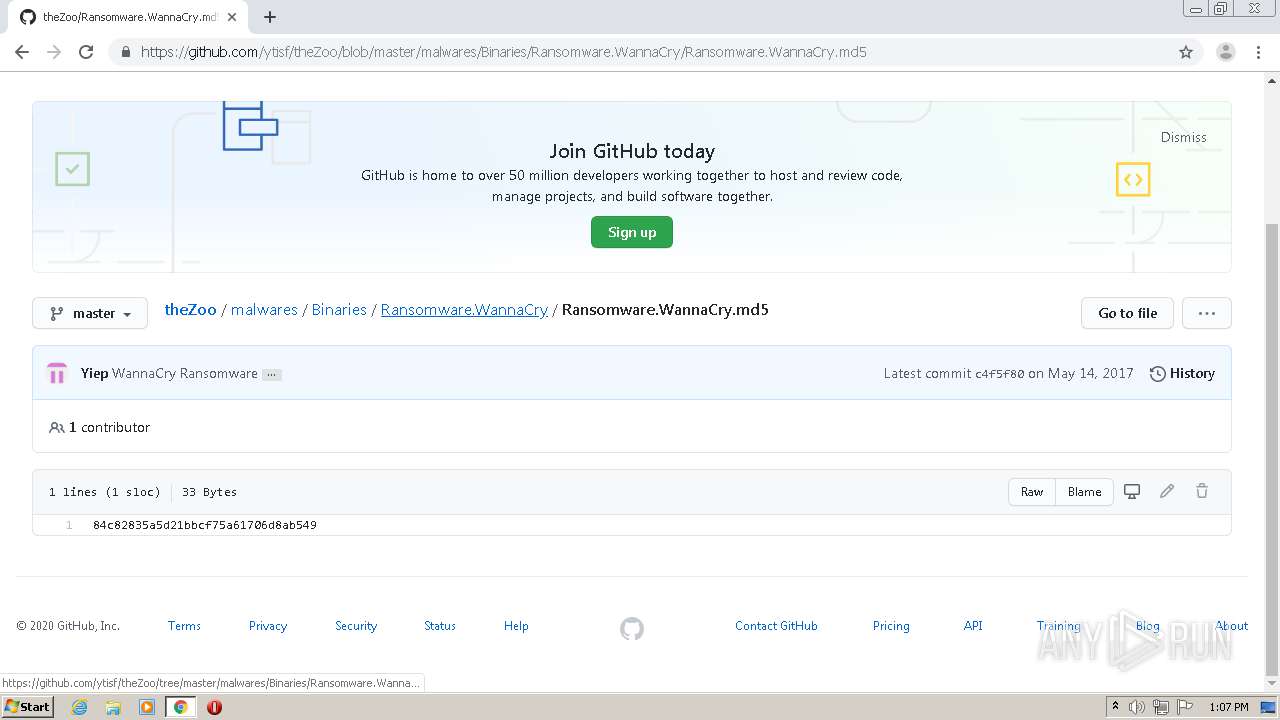Viewport: 1280px width, 720px height.
Task: Expand the master branch dropdown
Action: (x=90, y=313)
